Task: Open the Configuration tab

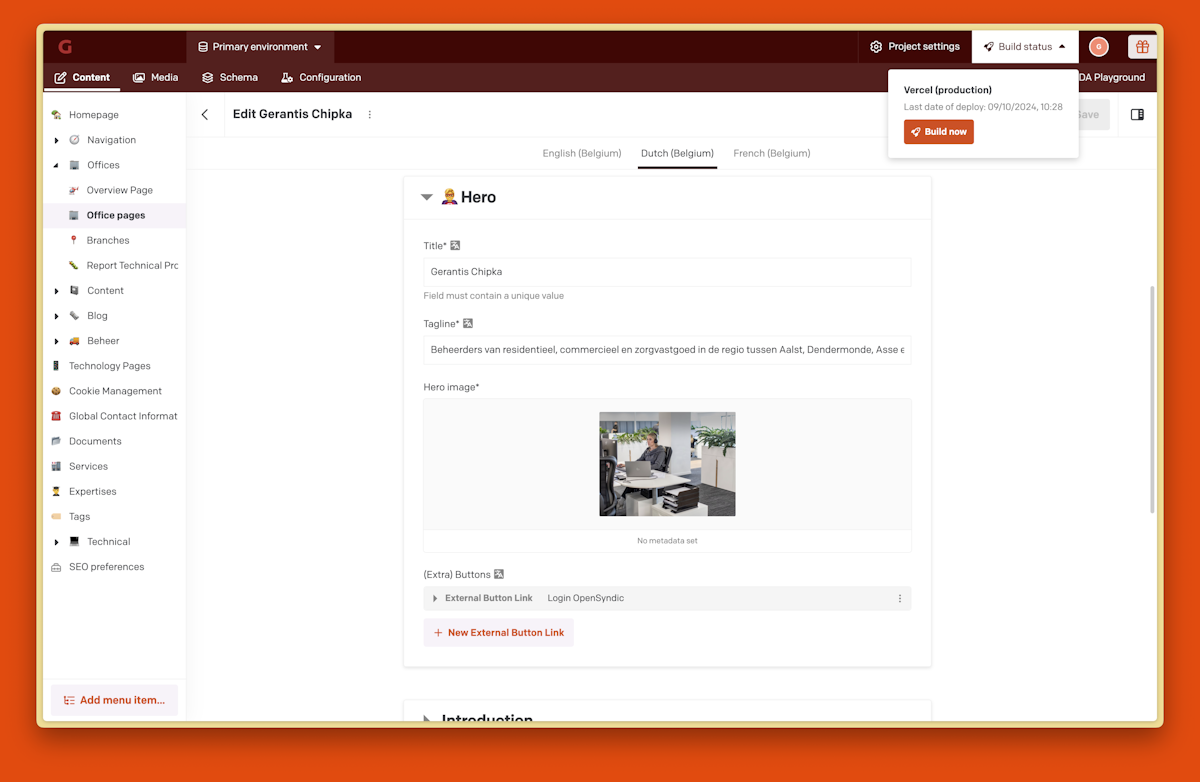Action: pos(321,77)
